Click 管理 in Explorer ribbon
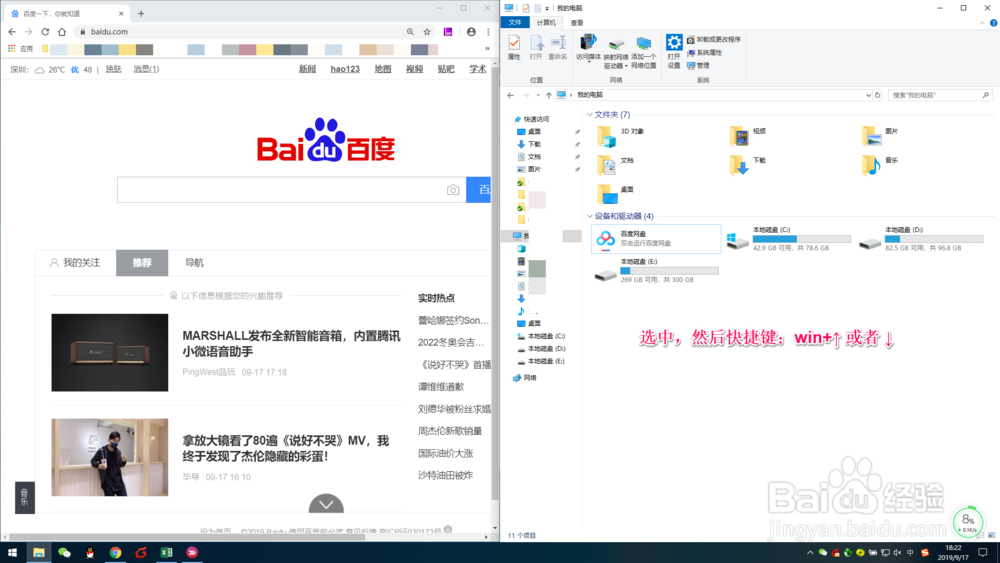The height and width of the screenshot is (563, 1000). [x=698, y=65]
